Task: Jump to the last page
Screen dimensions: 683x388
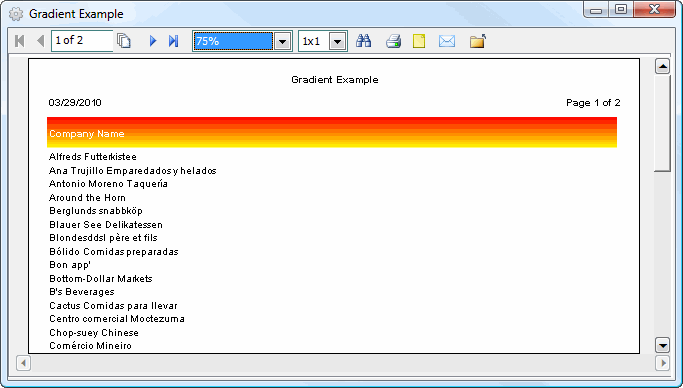Action: pyautogui.click(x=173, y=41)
